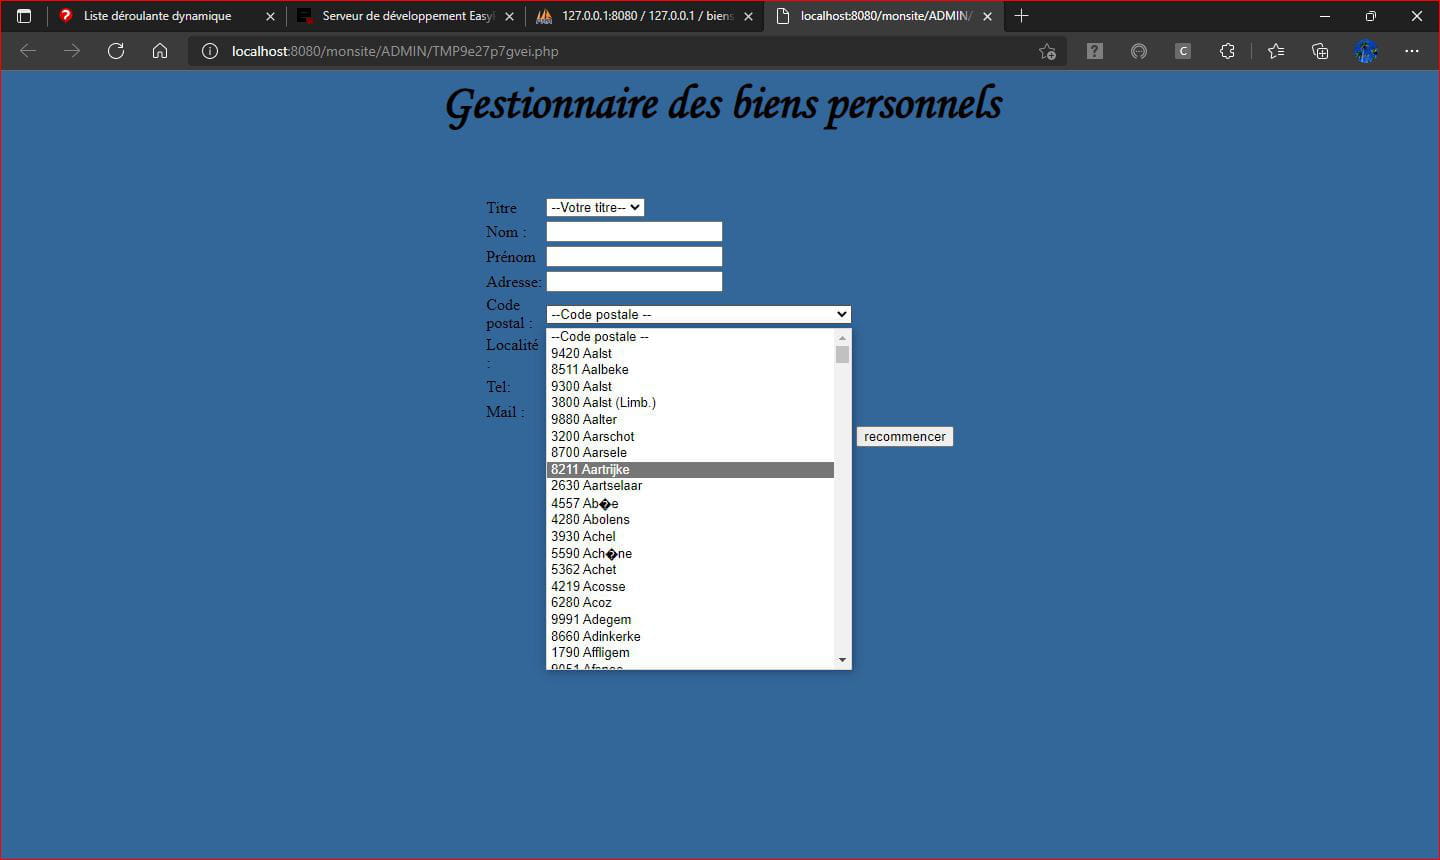This screenshot has height=860, width=1440.
Task: Click the browser back arrow
Action: pyautogui.click(x=28, y=51)
